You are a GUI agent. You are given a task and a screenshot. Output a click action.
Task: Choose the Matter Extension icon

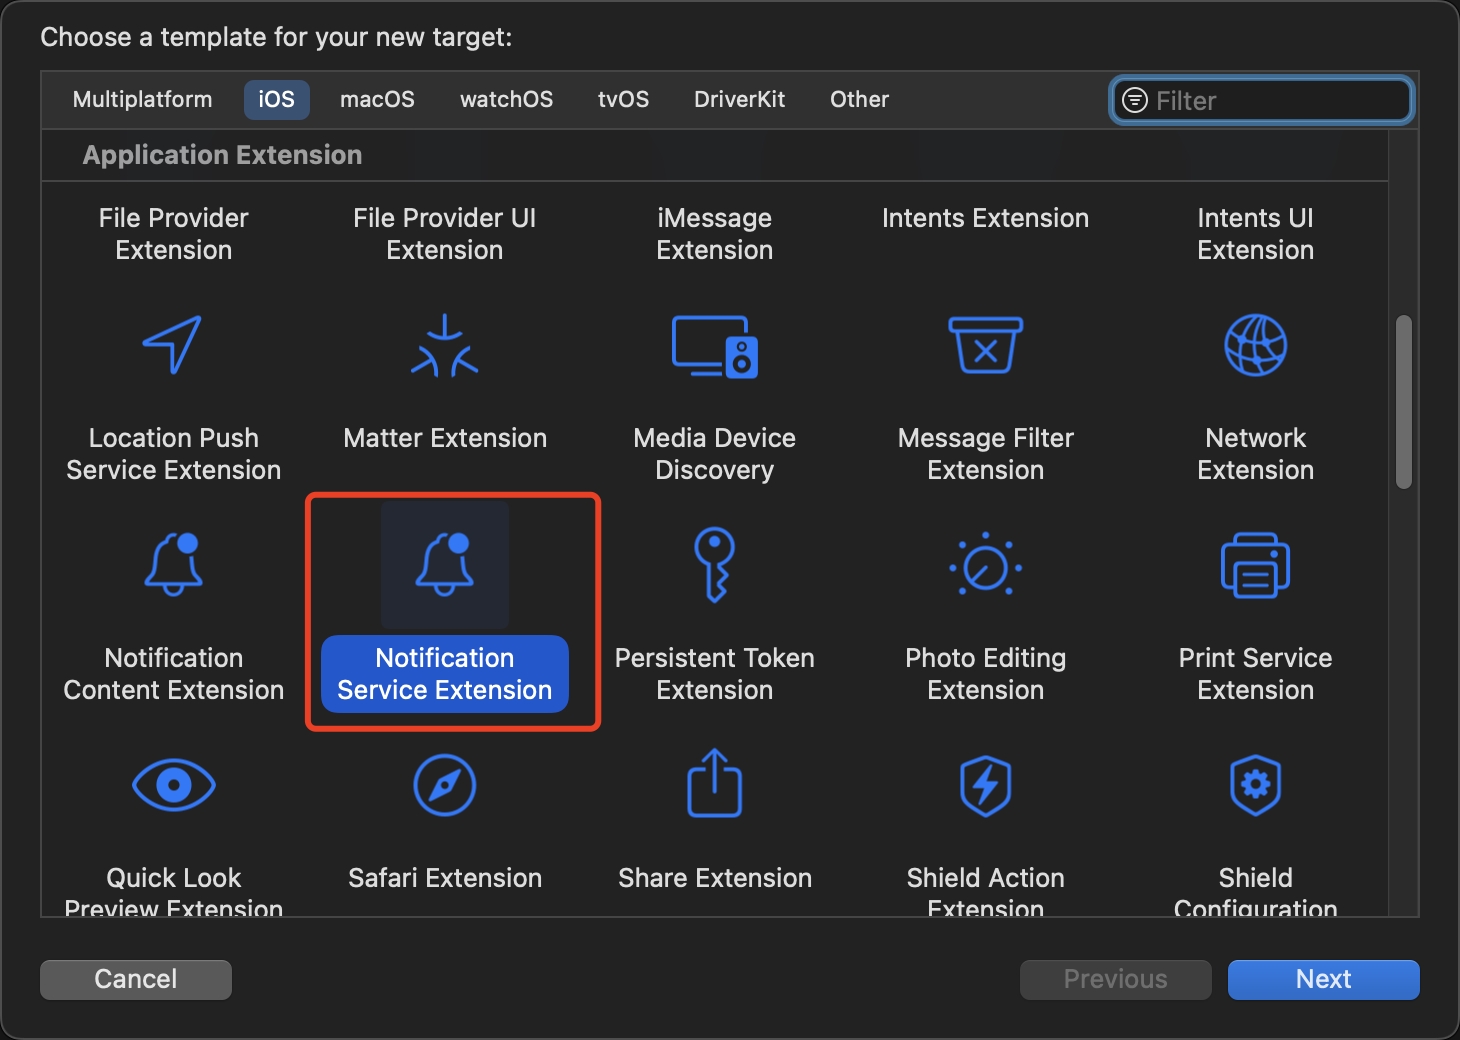click(444, 346)
